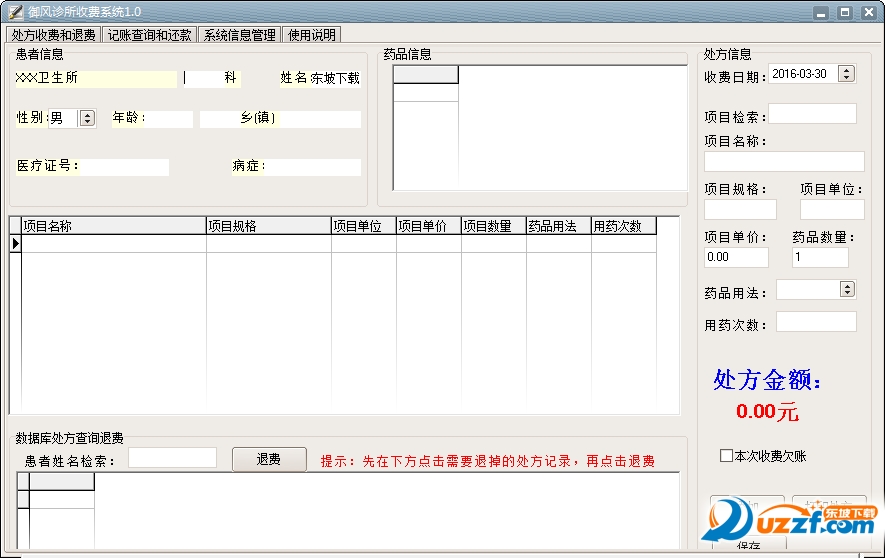Image resolution: width=885 pixels, height=558 pixels.
Task: Click the 退费 refund button
Action: [x=269, y=459]
